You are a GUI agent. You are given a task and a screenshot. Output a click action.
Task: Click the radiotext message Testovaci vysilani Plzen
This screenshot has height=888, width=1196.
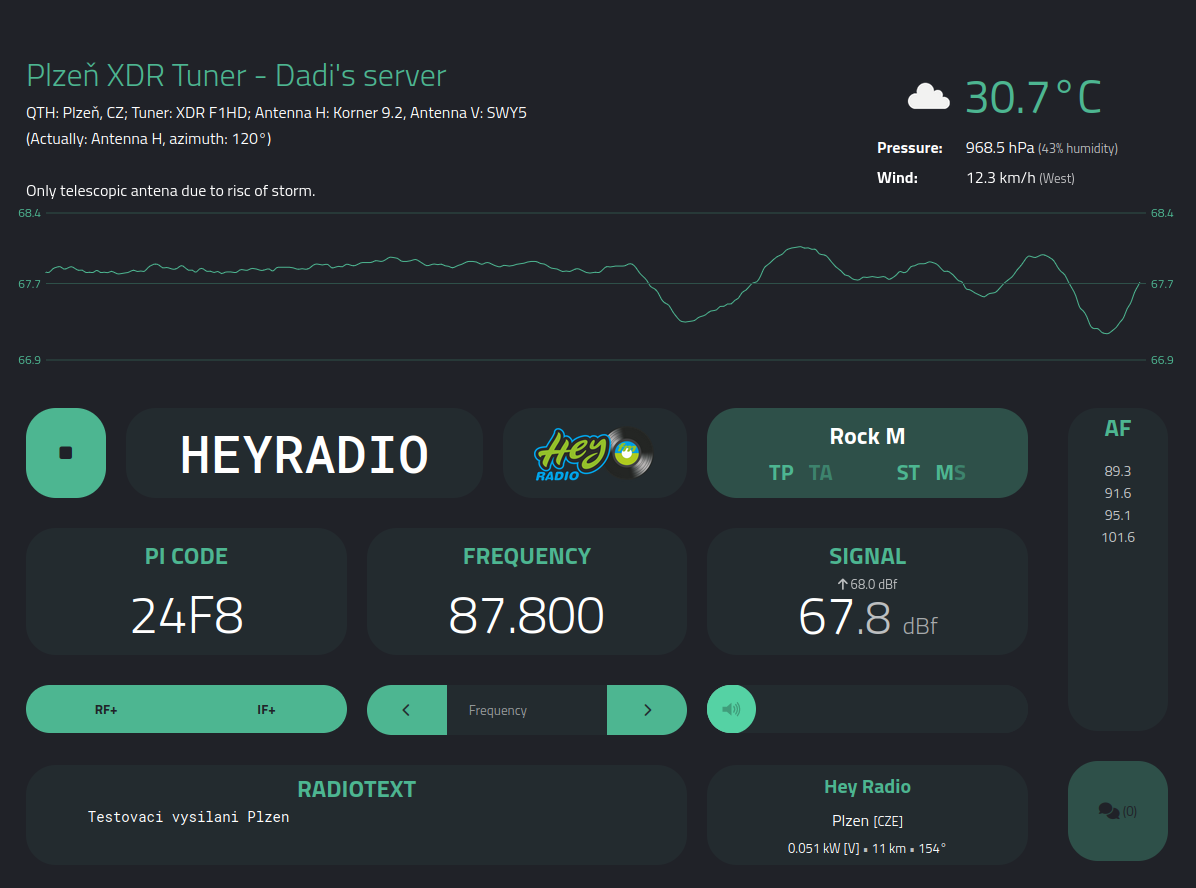click(x=188, y=817)
